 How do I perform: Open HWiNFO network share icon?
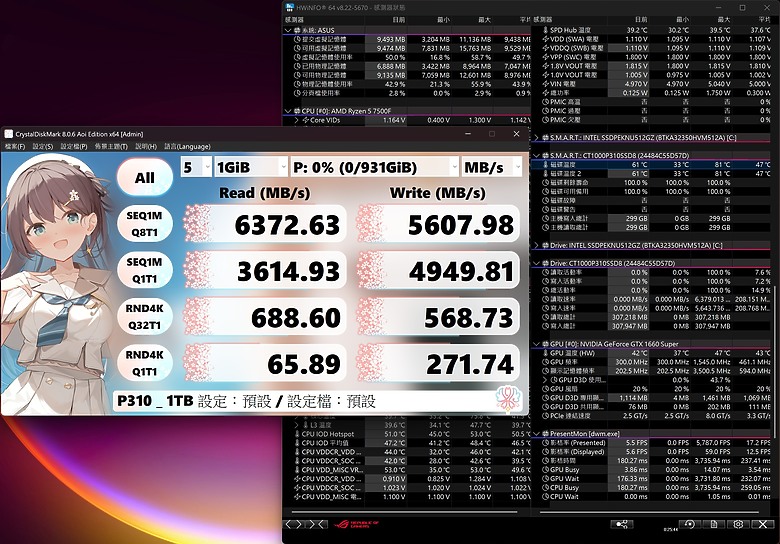[x=622, y=524]
